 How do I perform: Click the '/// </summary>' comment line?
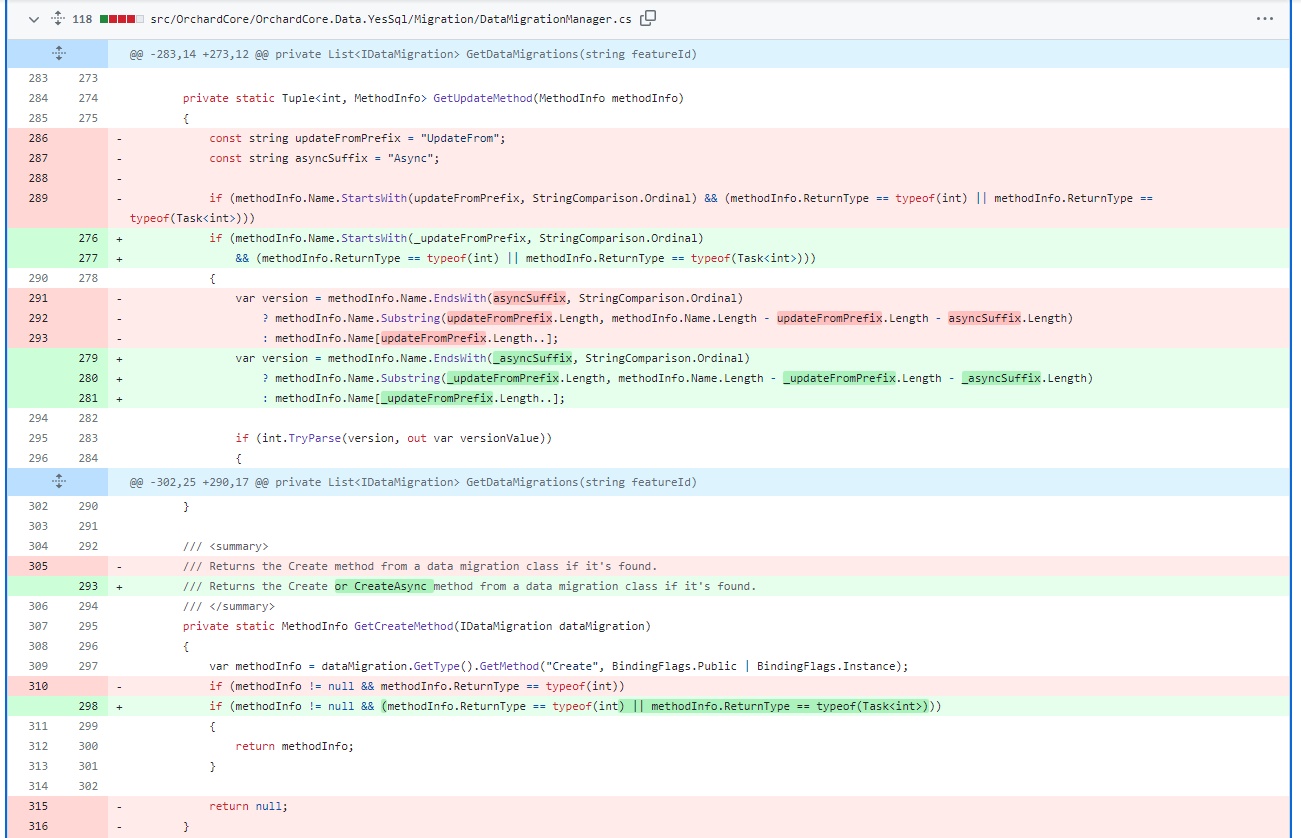tap(229, 606)
